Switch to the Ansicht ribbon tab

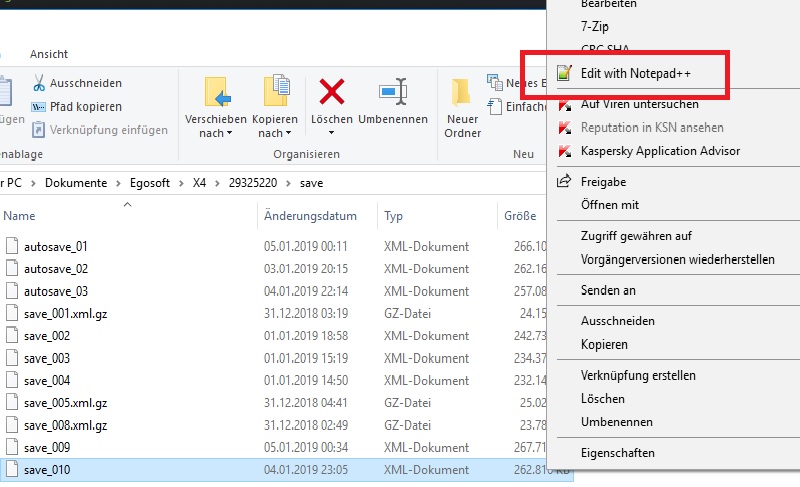(x=48, y=54)
